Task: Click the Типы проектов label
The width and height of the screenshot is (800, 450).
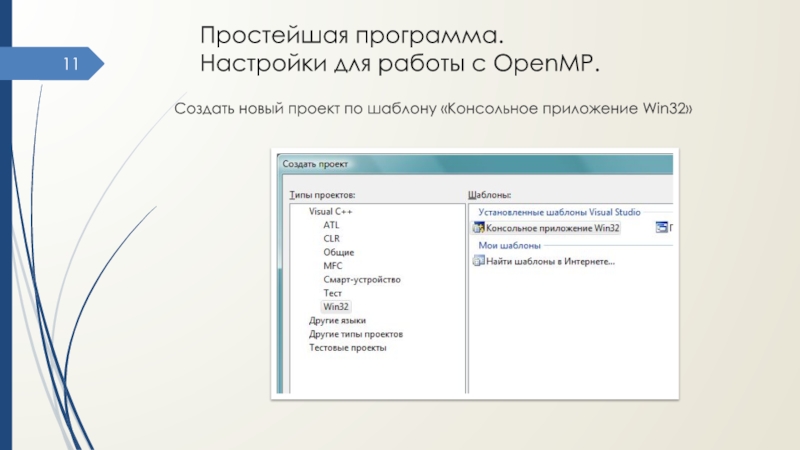Action: tap(322, 195)
